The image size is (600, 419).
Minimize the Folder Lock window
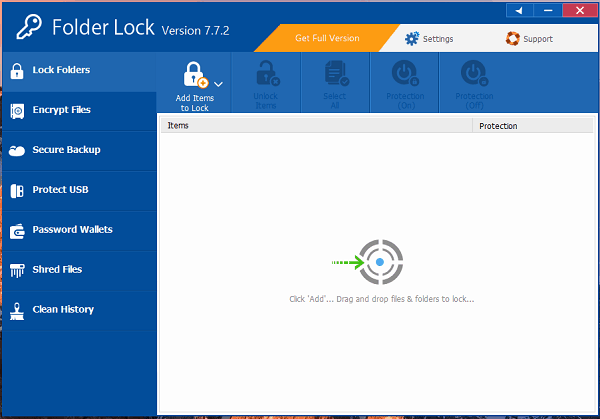(x=548, y=10)
